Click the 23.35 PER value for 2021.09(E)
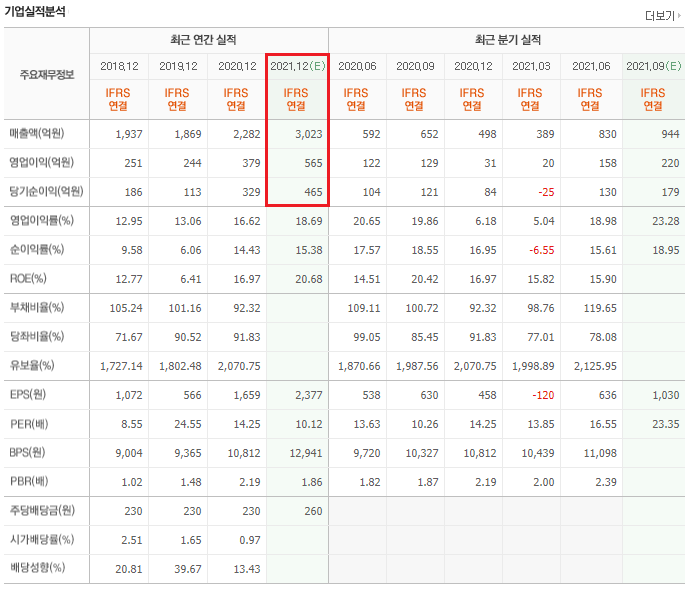 pyautogui.click(x=666, y=424)
